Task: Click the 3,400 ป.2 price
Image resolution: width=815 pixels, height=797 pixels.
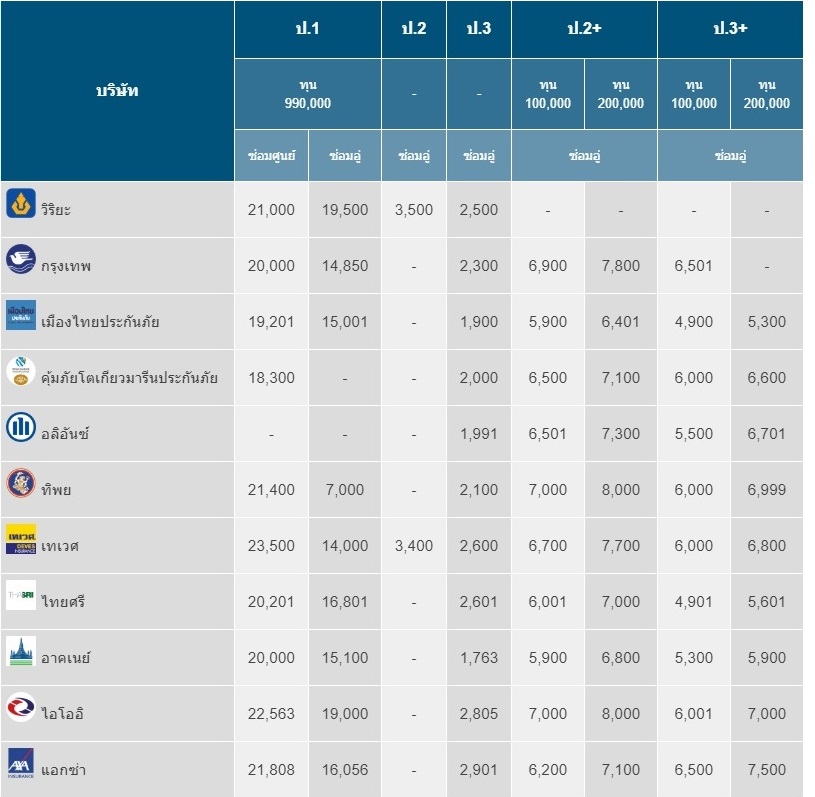Action: click(414, 546)
